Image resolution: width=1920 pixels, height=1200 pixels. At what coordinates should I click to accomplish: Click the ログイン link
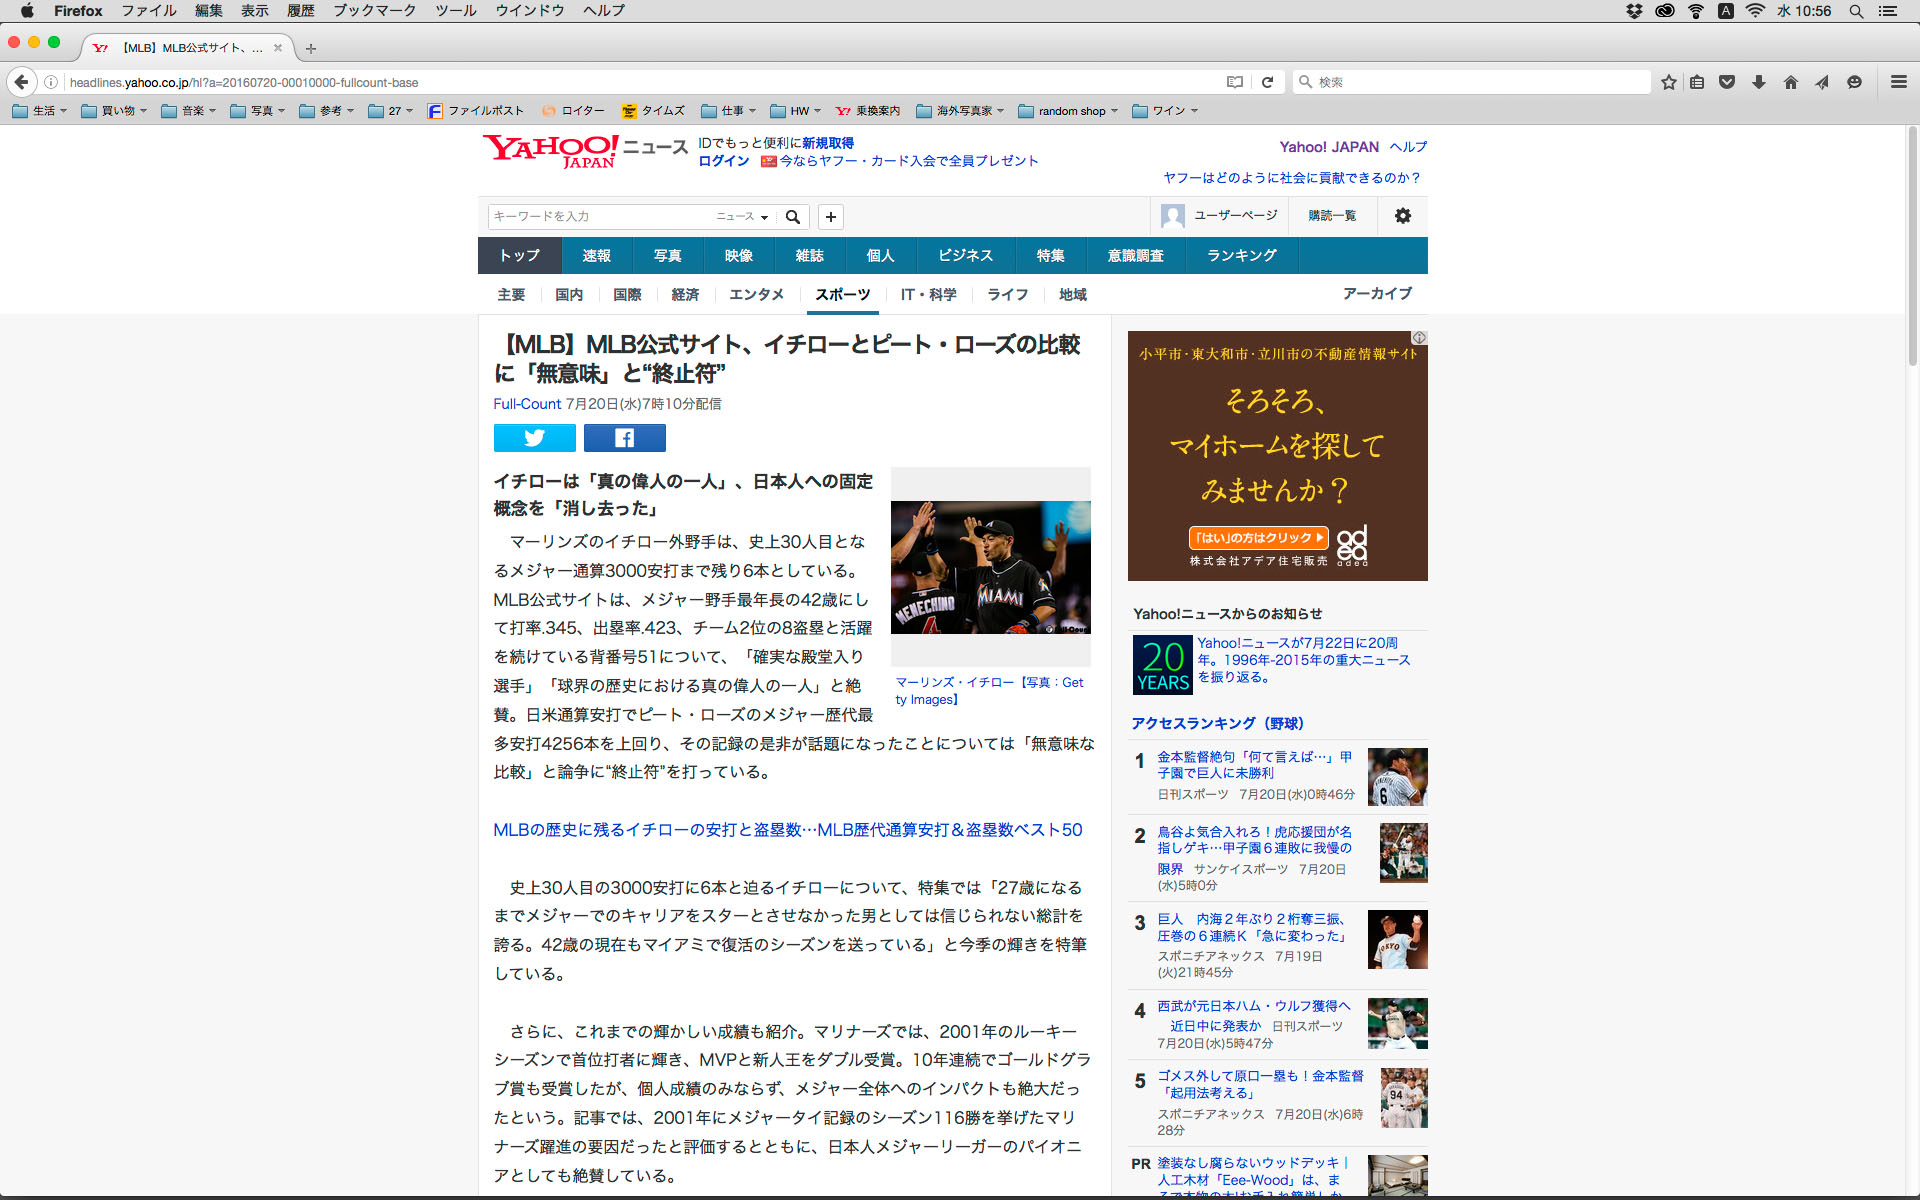[723, 161]
